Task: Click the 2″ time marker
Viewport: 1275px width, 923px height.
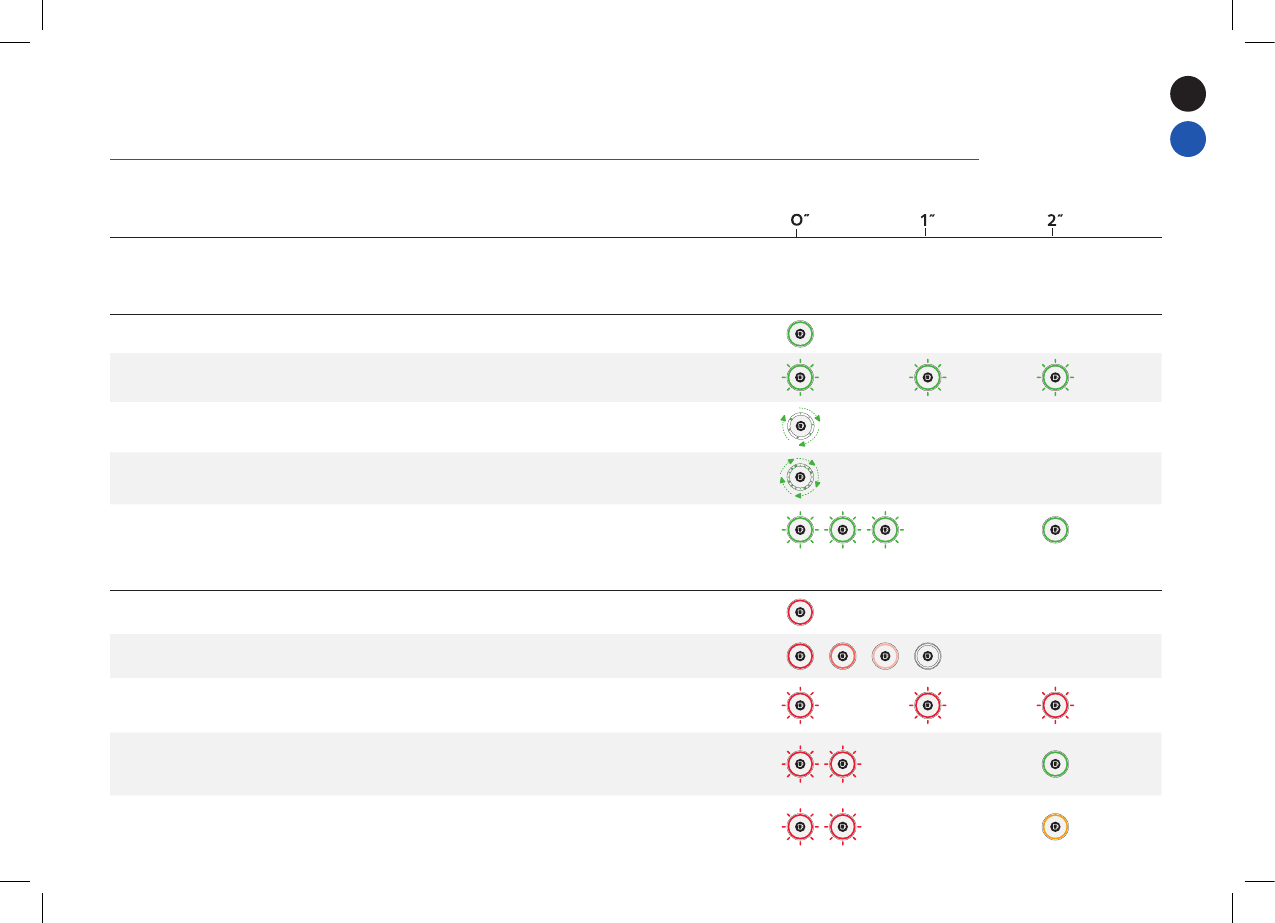Action: (x=1053, y=221)
